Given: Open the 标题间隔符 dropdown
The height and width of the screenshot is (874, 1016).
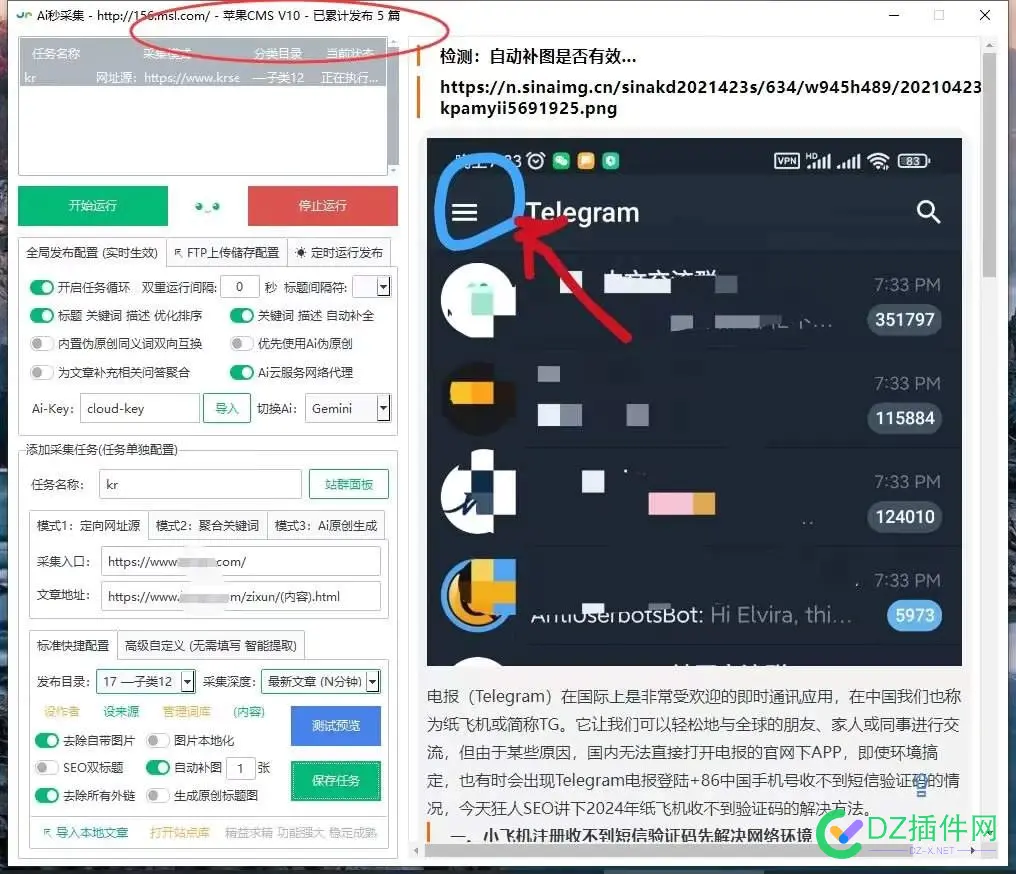Looking at the screenshot, I should pos(381,286).
